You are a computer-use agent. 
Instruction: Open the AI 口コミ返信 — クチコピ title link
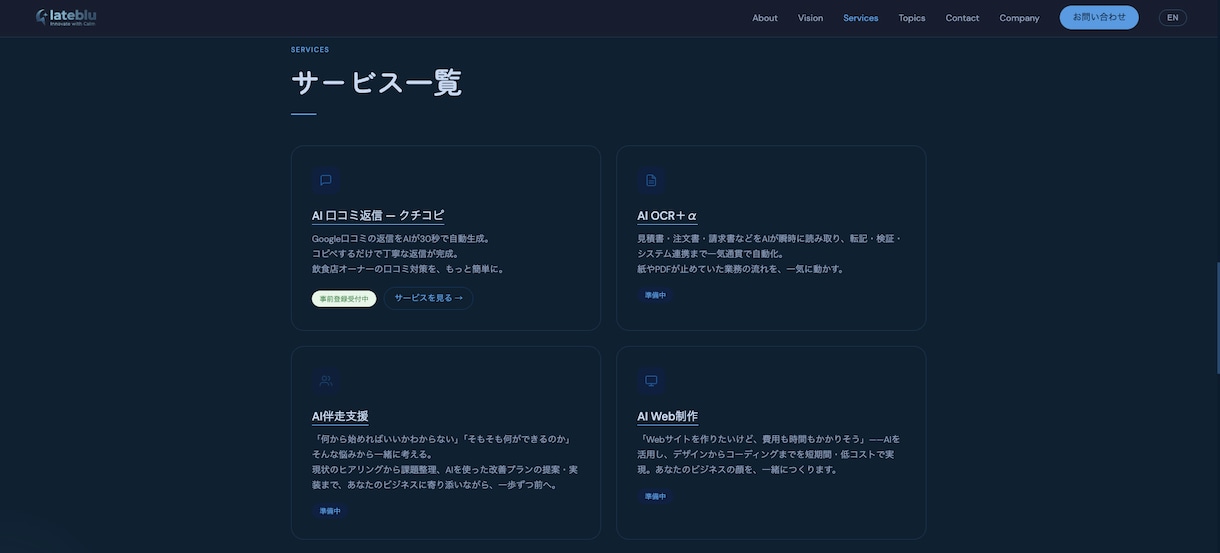[x=378, y=215]
